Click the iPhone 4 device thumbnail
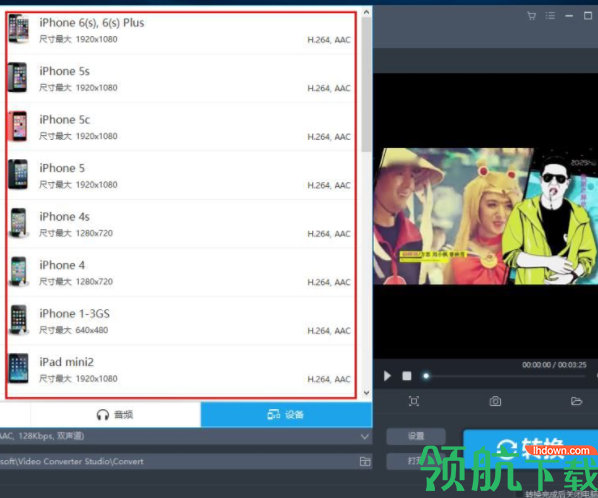The width and height of the screenshot is (598, 498). 19,271
